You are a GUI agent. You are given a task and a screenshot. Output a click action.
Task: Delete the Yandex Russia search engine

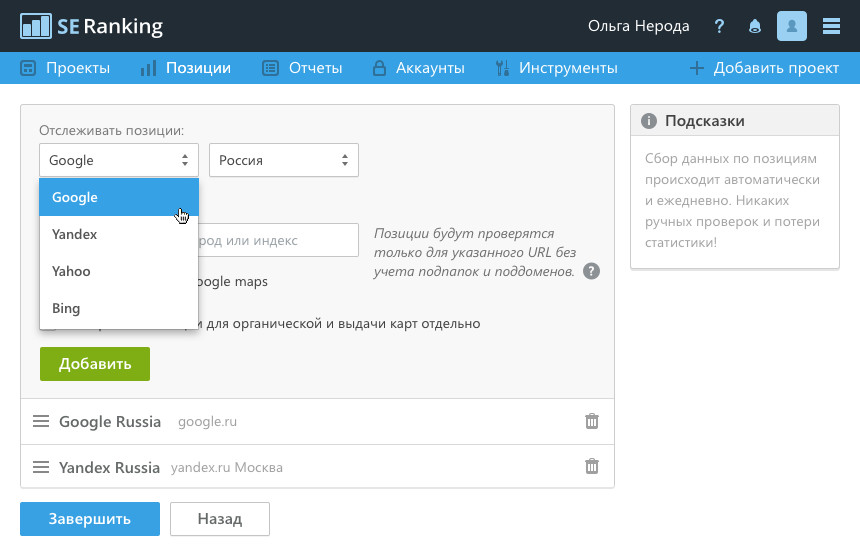(x=592, y=466)
